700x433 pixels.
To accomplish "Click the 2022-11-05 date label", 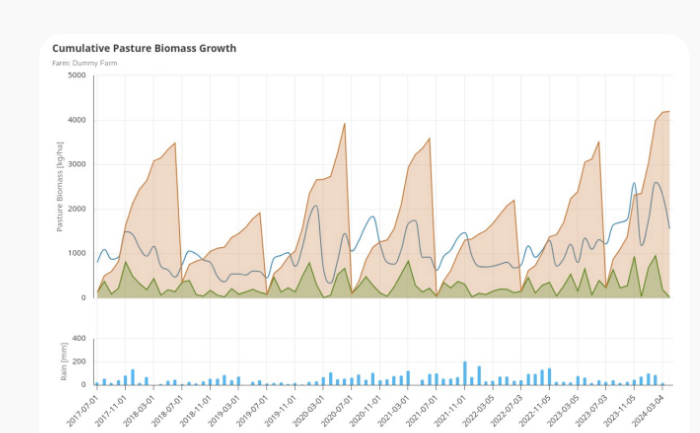I will tap(535, 411).
